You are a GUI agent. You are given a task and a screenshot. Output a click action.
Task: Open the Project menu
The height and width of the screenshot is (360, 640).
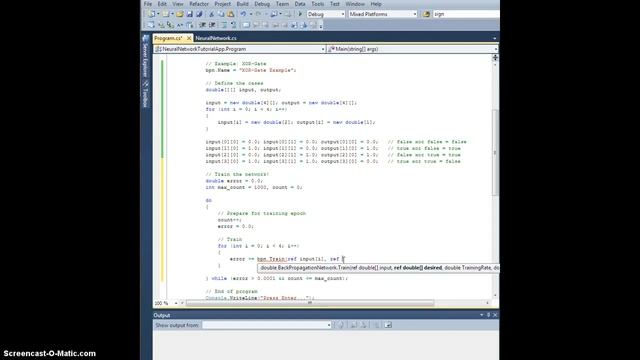tap(222, 4)
